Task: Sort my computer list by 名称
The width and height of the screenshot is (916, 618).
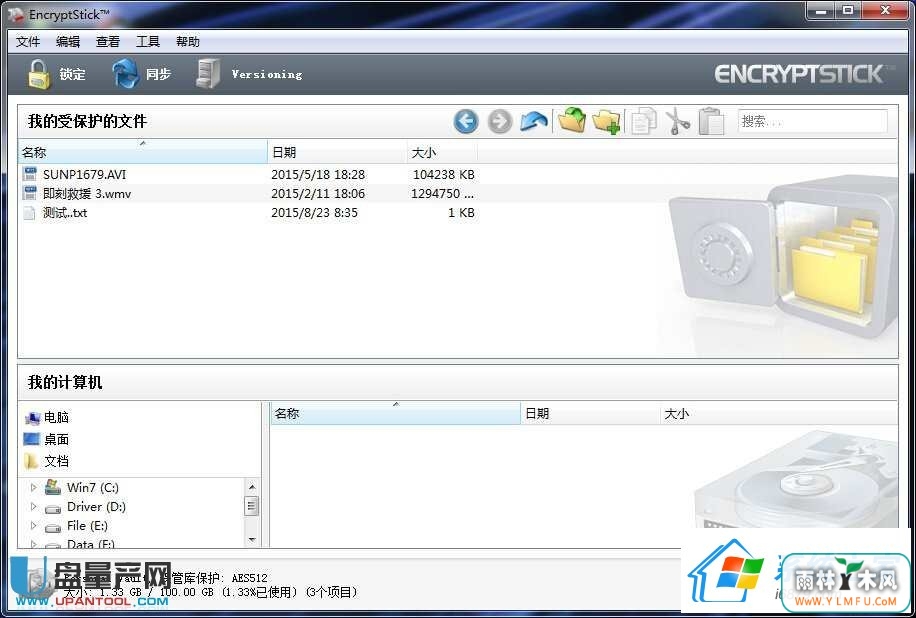Action: click(x=395, y=414)
